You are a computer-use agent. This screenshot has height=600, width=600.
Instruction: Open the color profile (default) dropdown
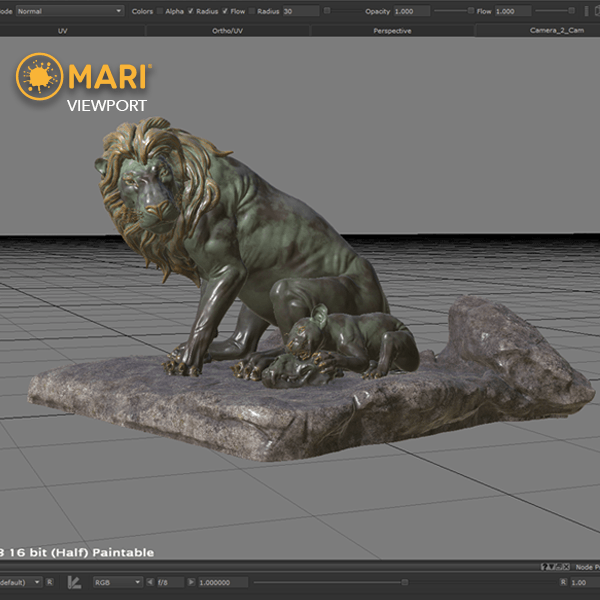pyautogui.click(x=21, y=582)
